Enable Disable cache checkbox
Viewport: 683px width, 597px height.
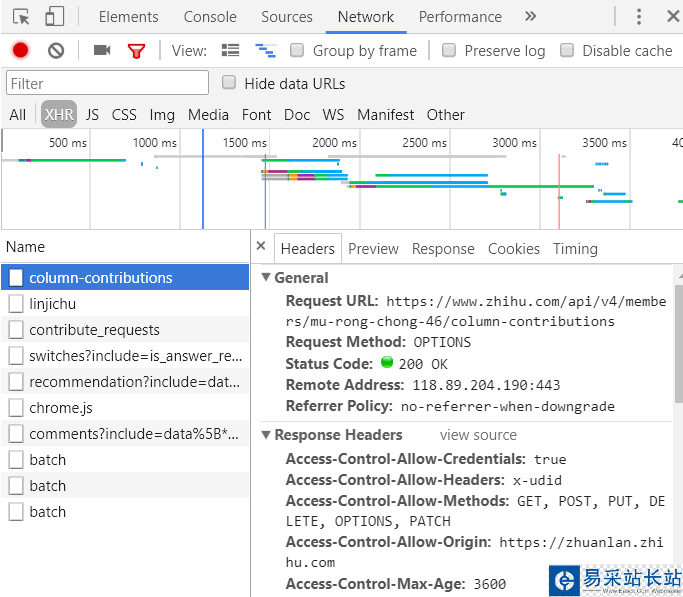[x=567, y=50]
